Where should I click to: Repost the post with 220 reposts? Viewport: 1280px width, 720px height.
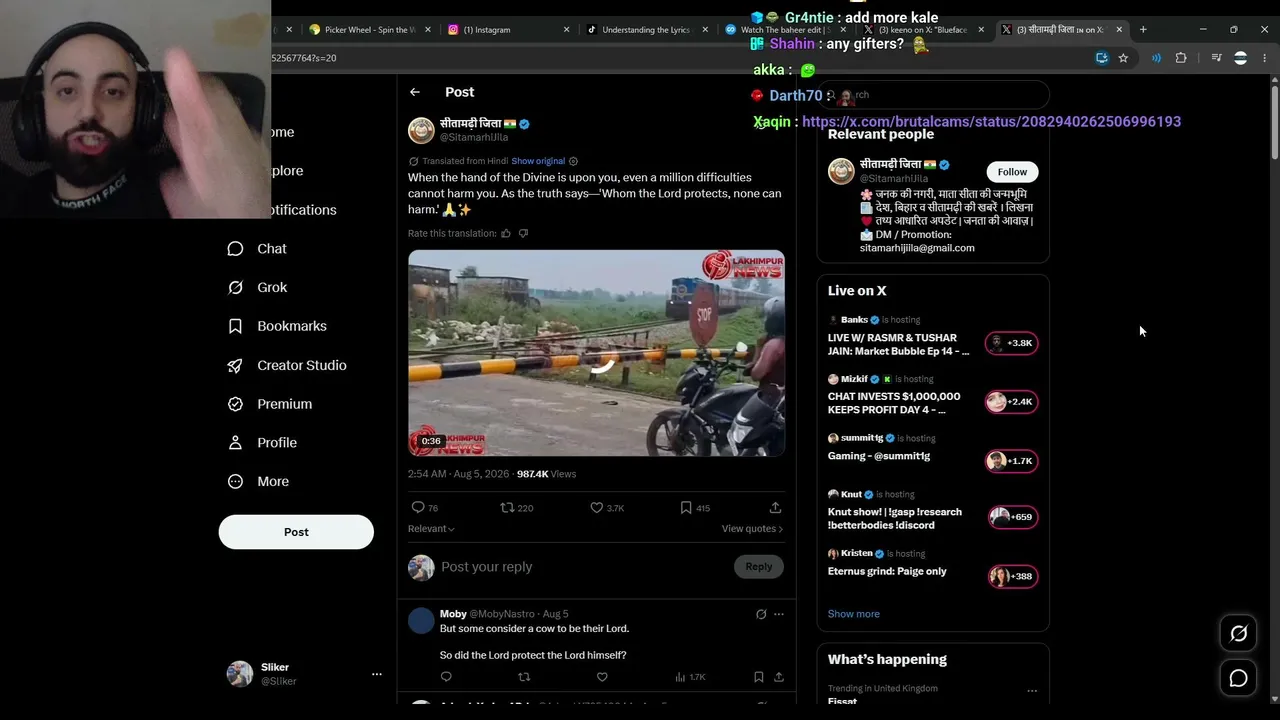click(516, 508)
